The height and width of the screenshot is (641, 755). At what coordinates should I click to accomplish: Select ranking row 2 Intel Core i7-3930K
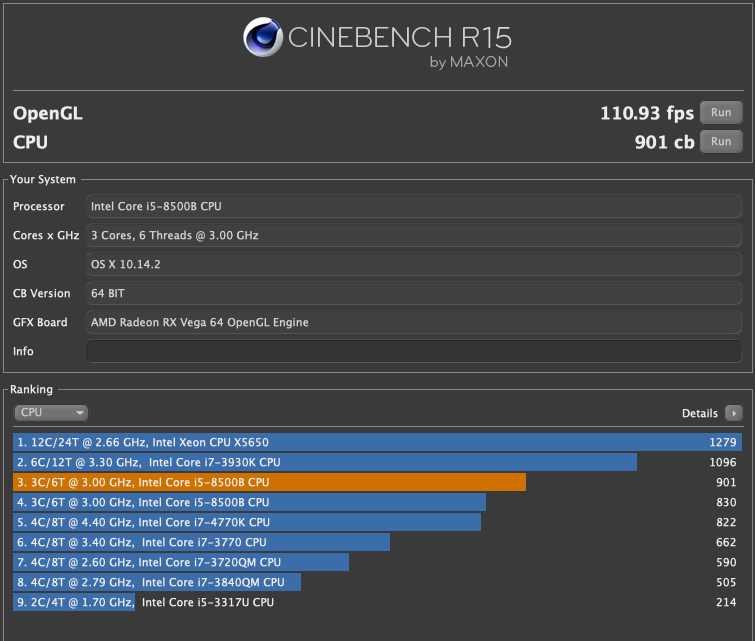(x=378, y=462)
